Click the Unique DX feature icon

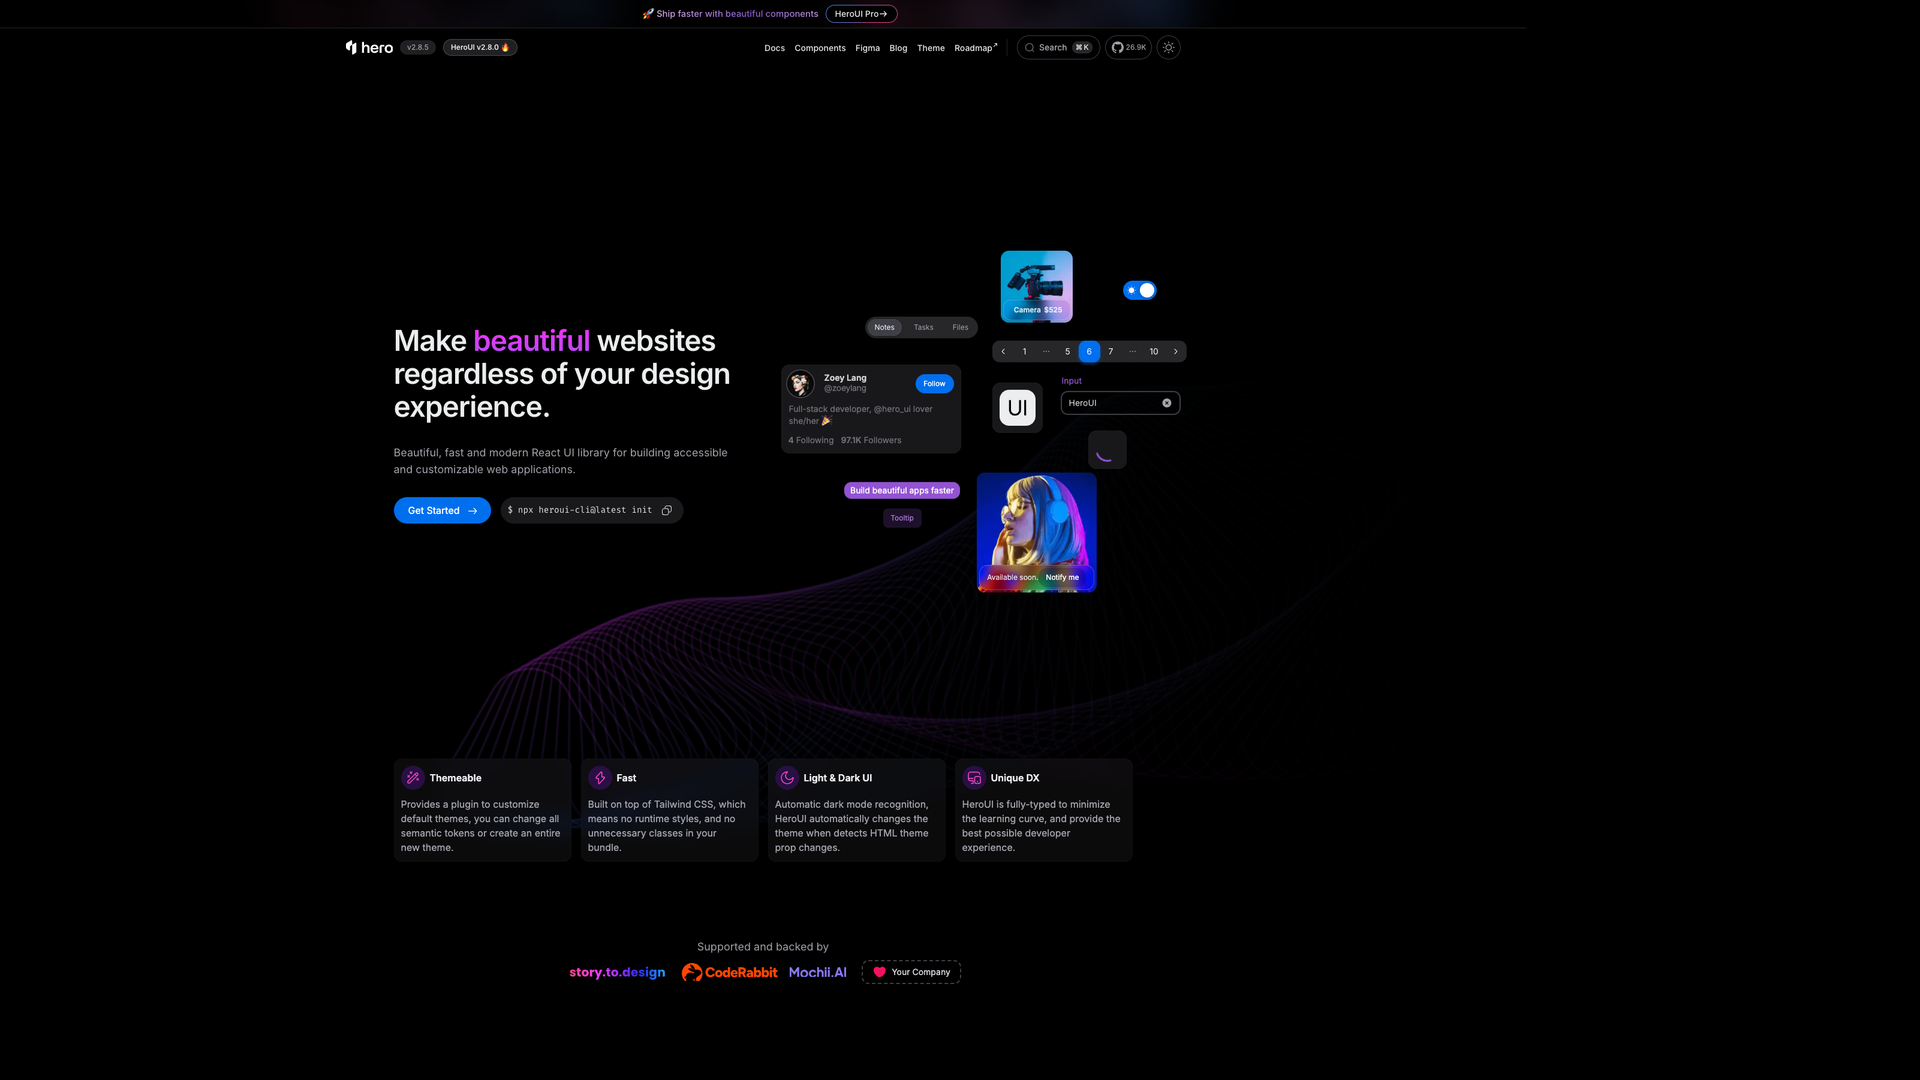(973, 777)
